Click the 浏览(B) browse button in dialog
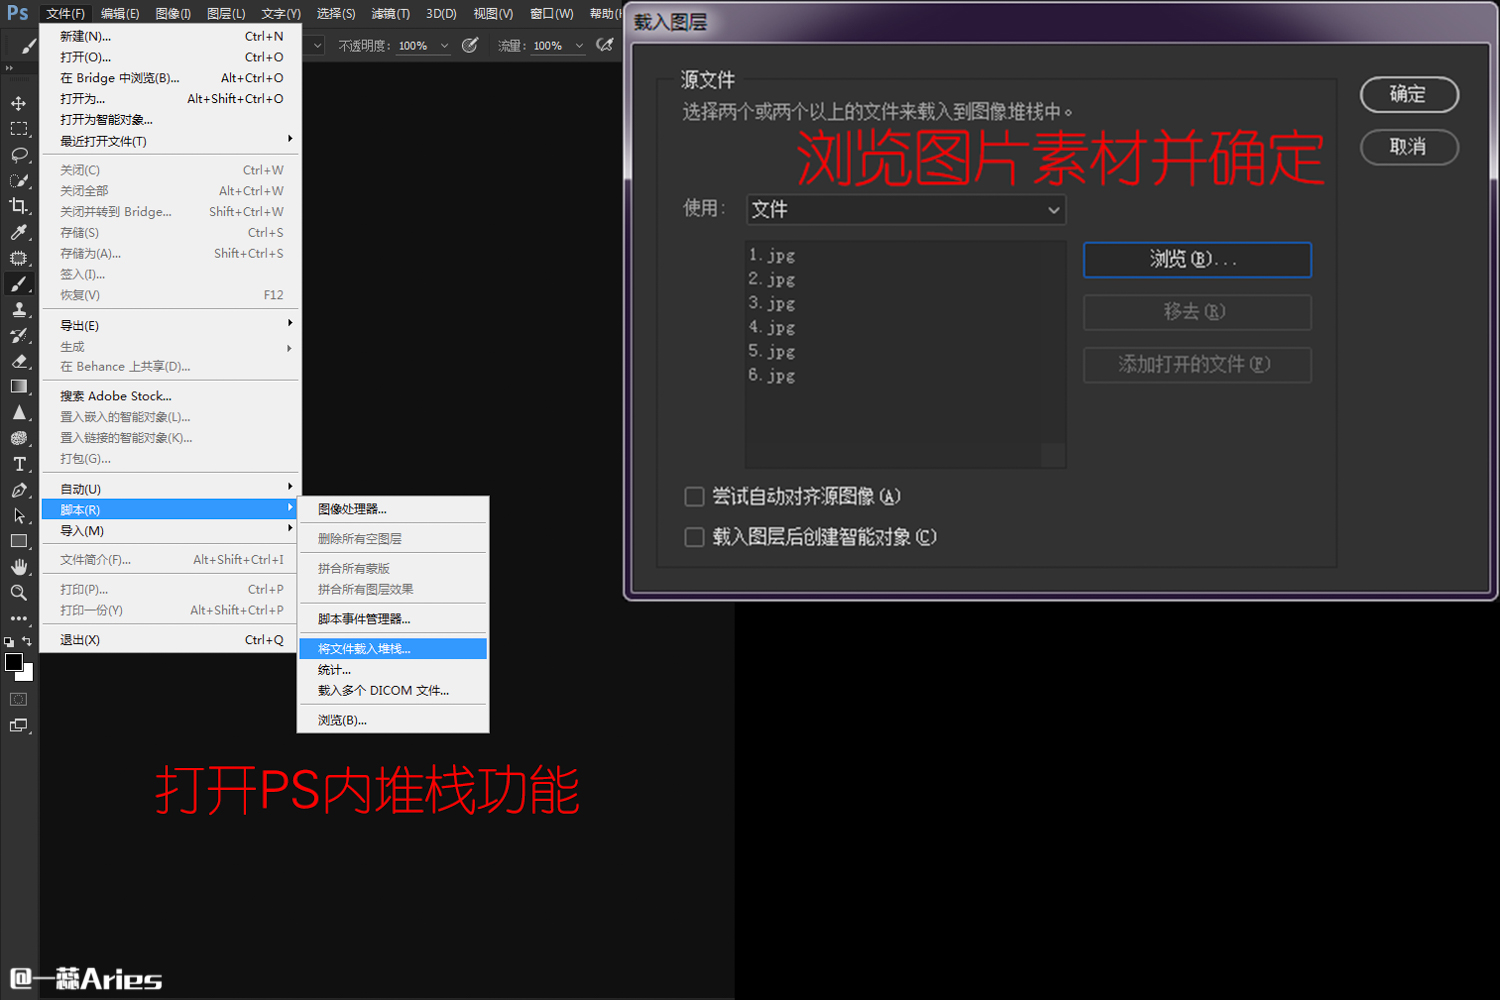 [1196, 260]
